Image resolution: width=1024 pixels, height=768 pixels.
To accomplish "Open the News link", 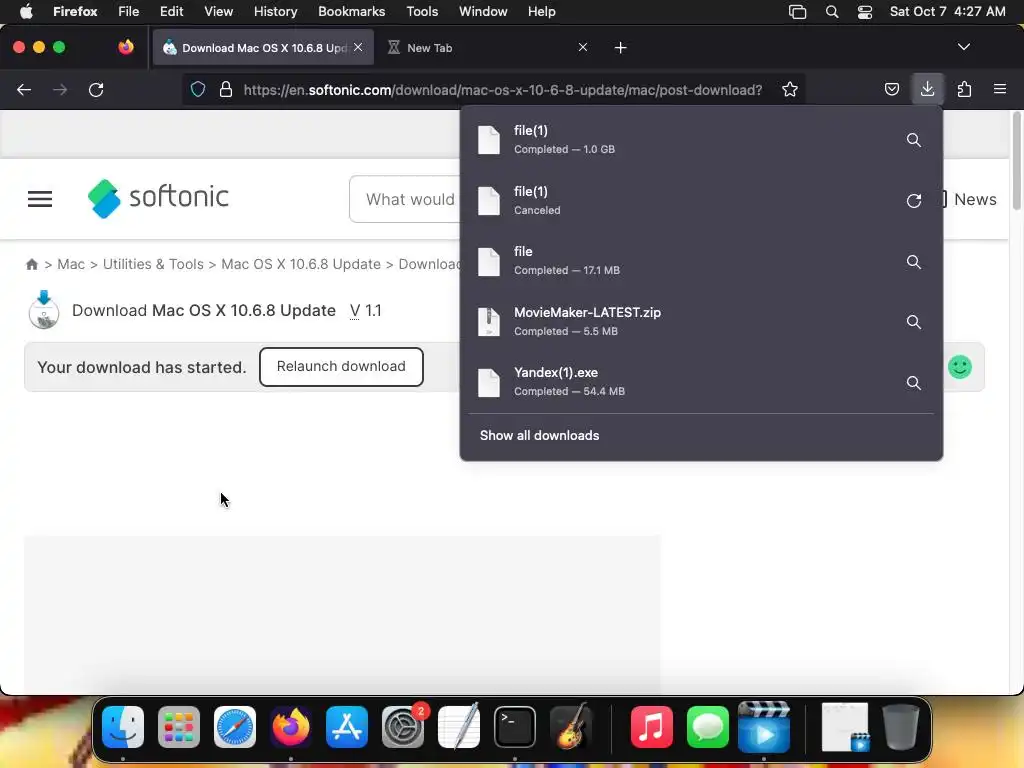I will (x=975, y=199).
